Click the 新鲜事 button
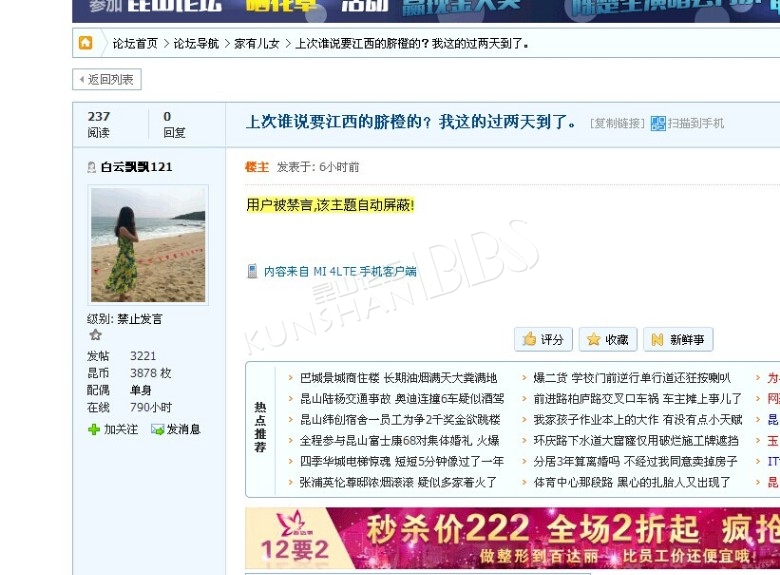Viewport: 780px width, 575px height. tap(677, 340)
